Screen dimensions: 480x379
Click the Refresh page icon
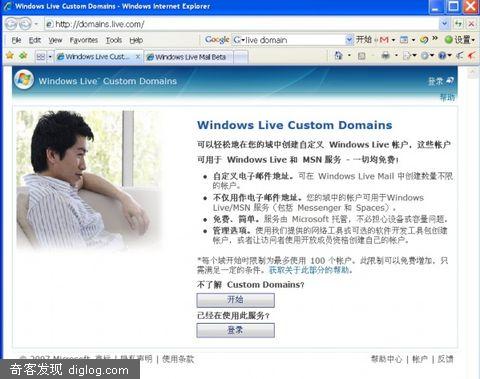tap(459, 24)
